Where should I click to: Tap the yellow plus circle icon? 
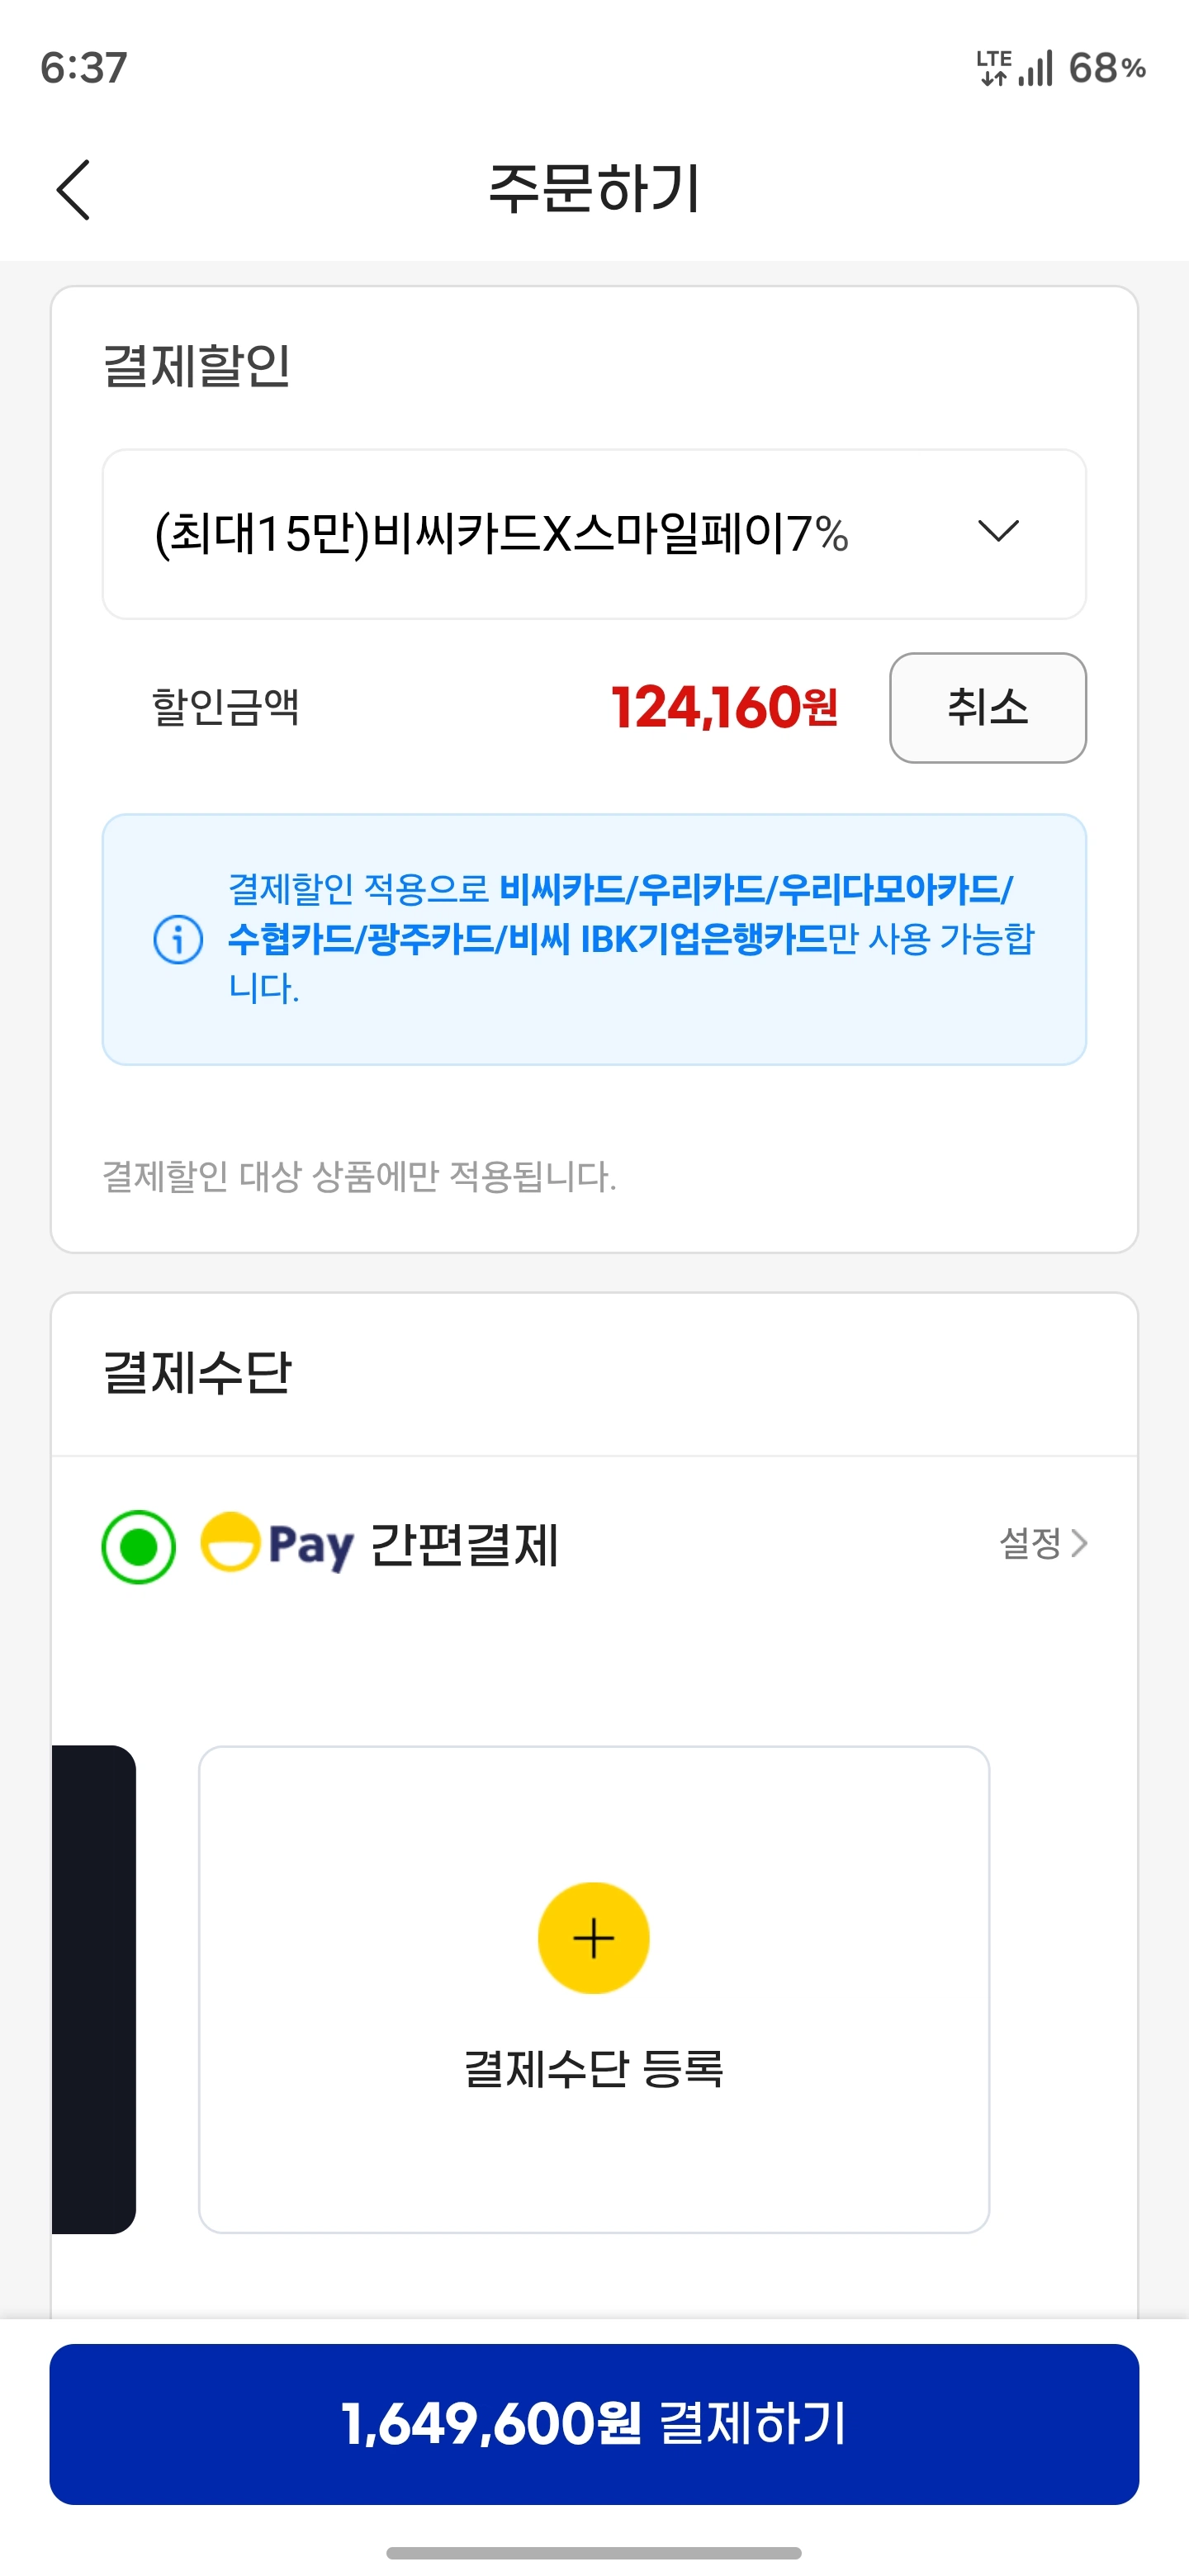tap(593, 1938)
